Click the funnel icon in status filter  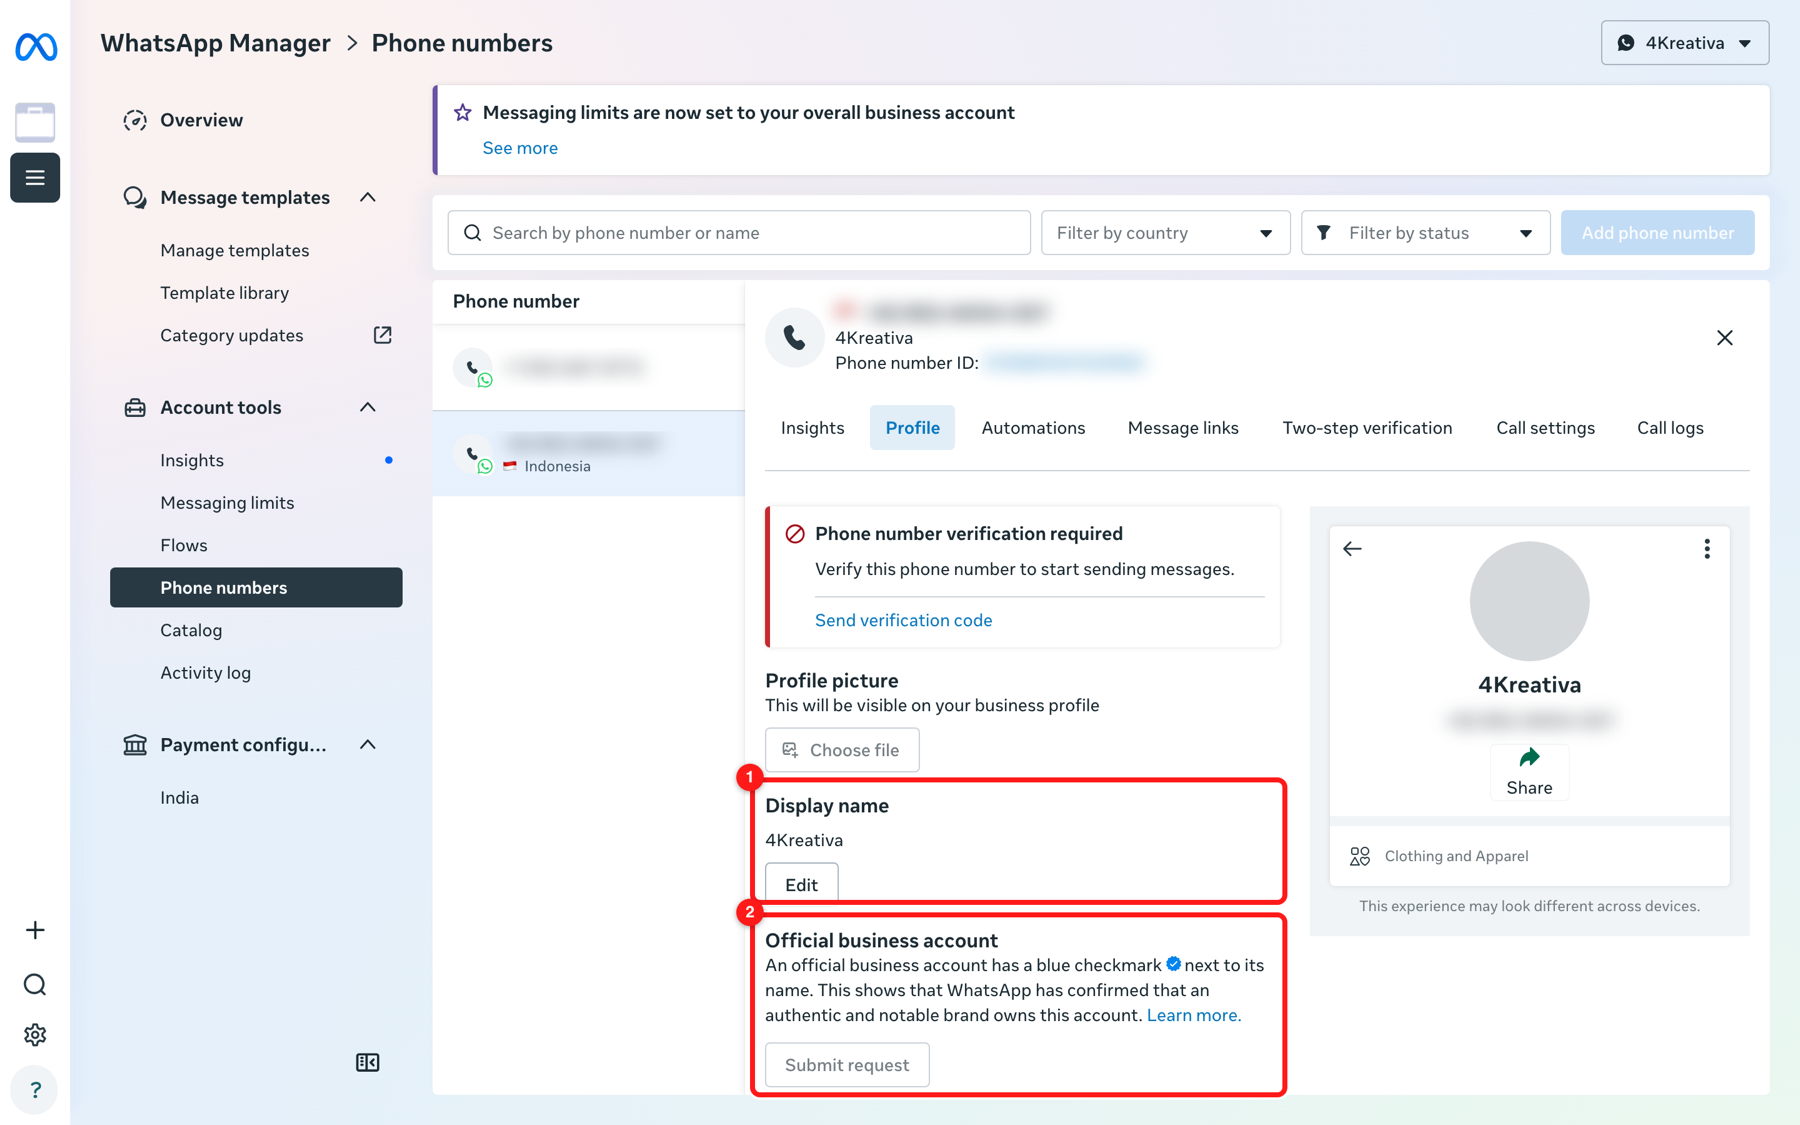tap(1324, 233)
